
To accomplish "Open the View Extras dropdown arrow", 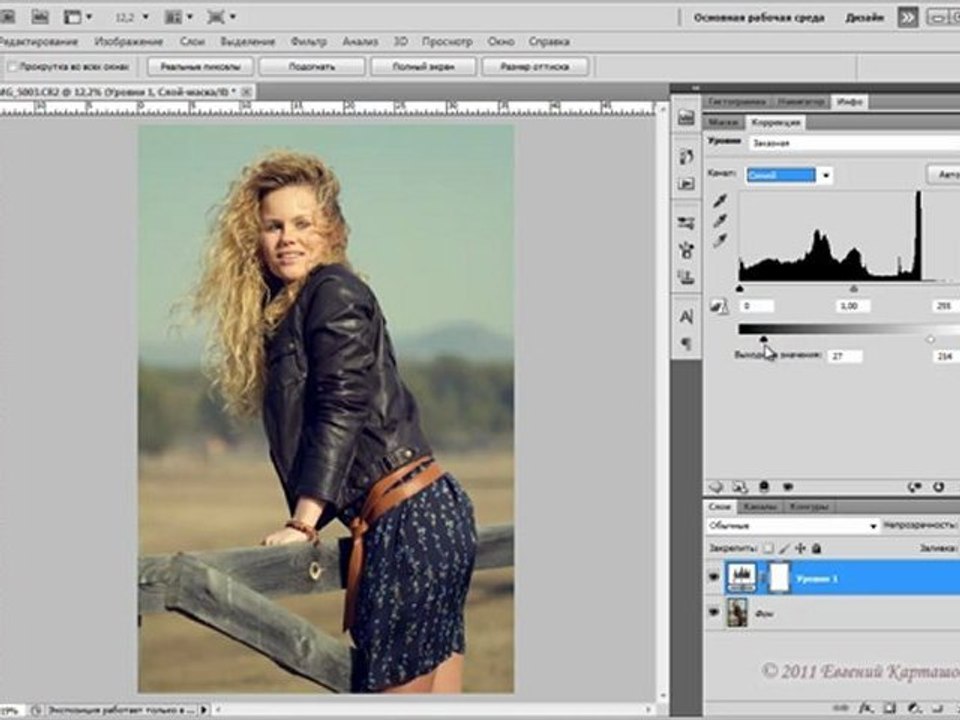I will (89, 17).
